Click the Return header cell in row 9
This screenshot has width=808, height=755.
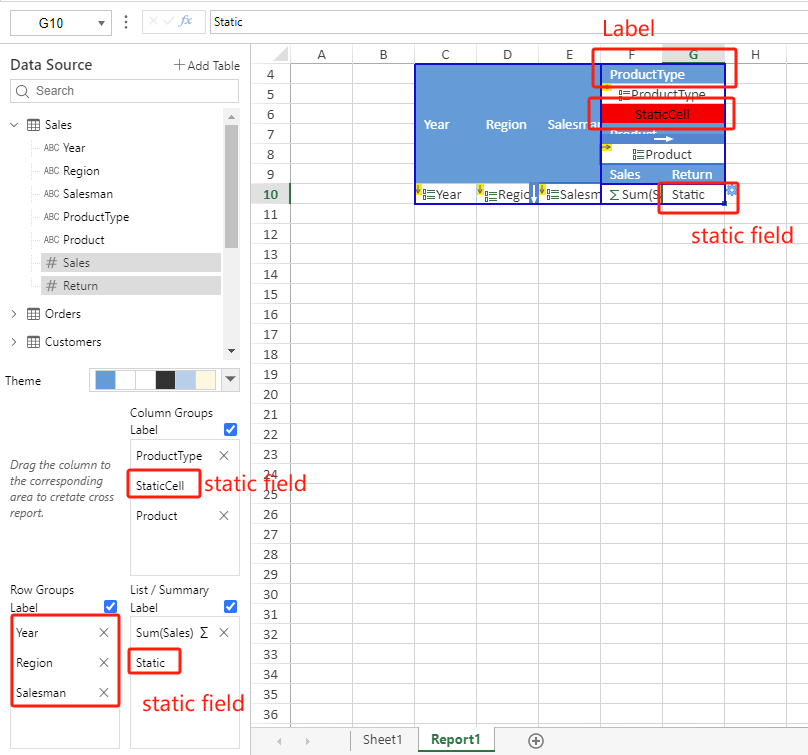(x=694, y=175)
